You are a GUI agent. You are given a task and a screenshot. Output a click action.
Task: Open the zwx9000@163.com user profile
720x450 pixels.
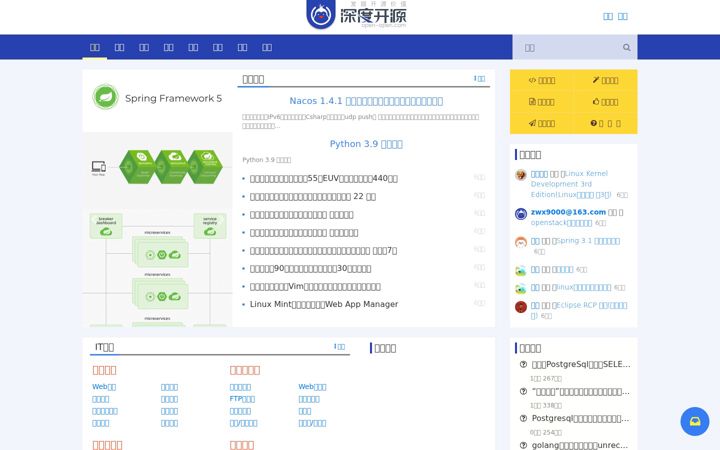click(x=568, y=212)
